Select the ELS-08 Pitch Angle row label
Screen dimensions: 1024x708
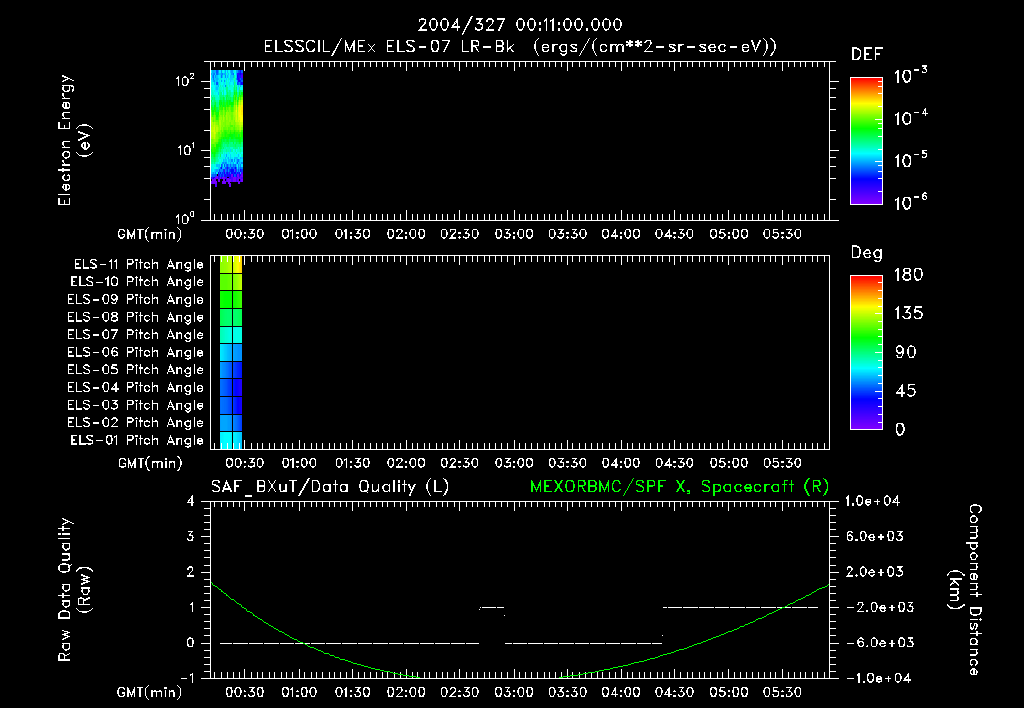coord(136,317)
